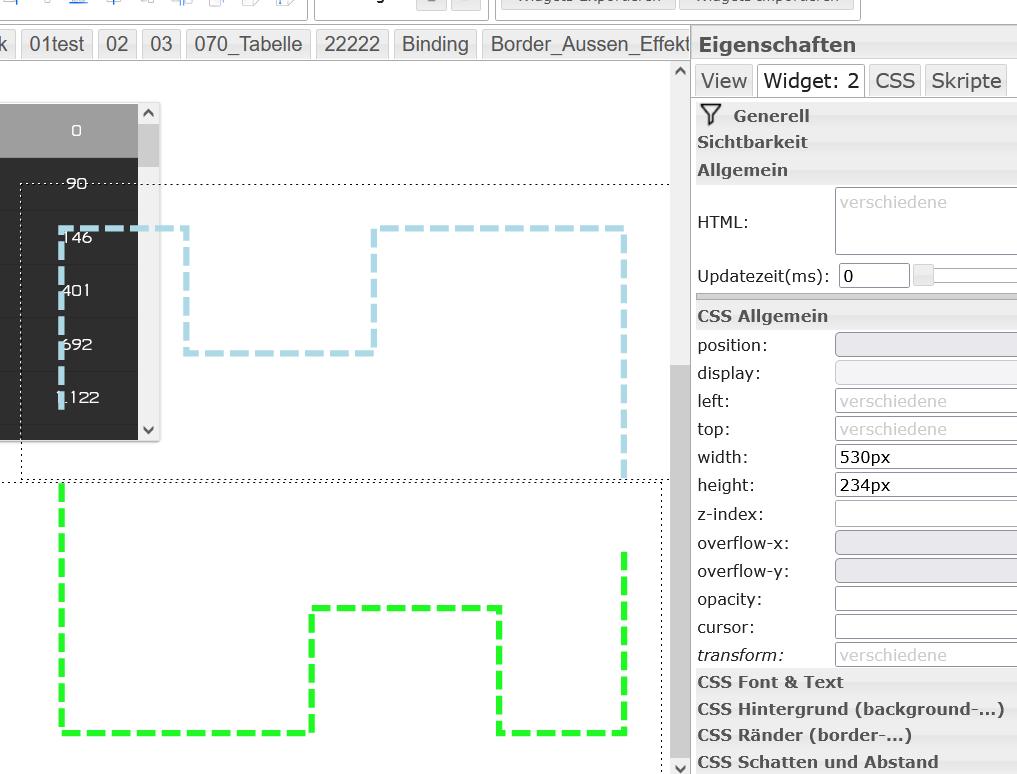Viewport: 1017px width, 774px height.
Task: Open the Skripte tab
Action: (x=965, y=81)
